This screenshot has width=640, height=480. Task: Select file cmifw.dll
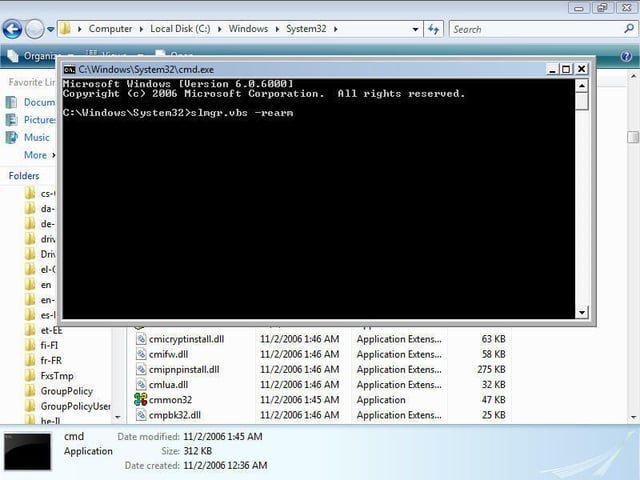[x=169, y=354]
